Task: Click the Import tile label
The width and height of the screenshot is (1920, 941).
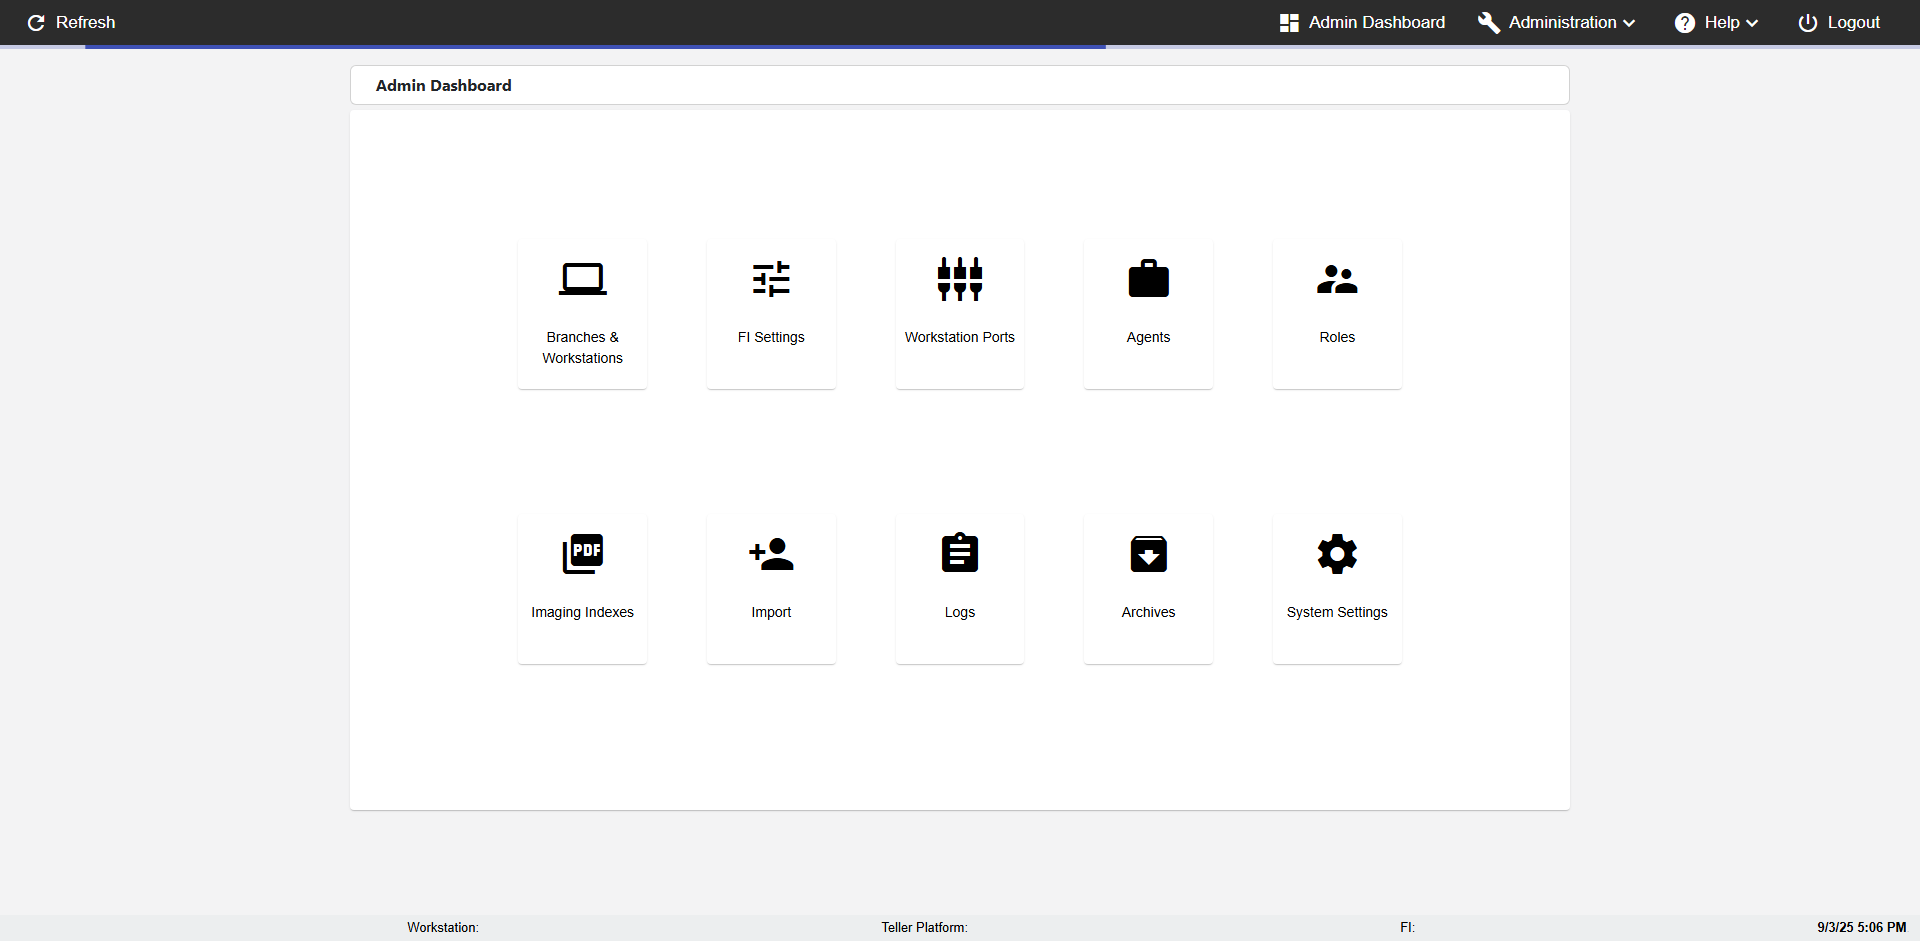Action: coord(771,612)
